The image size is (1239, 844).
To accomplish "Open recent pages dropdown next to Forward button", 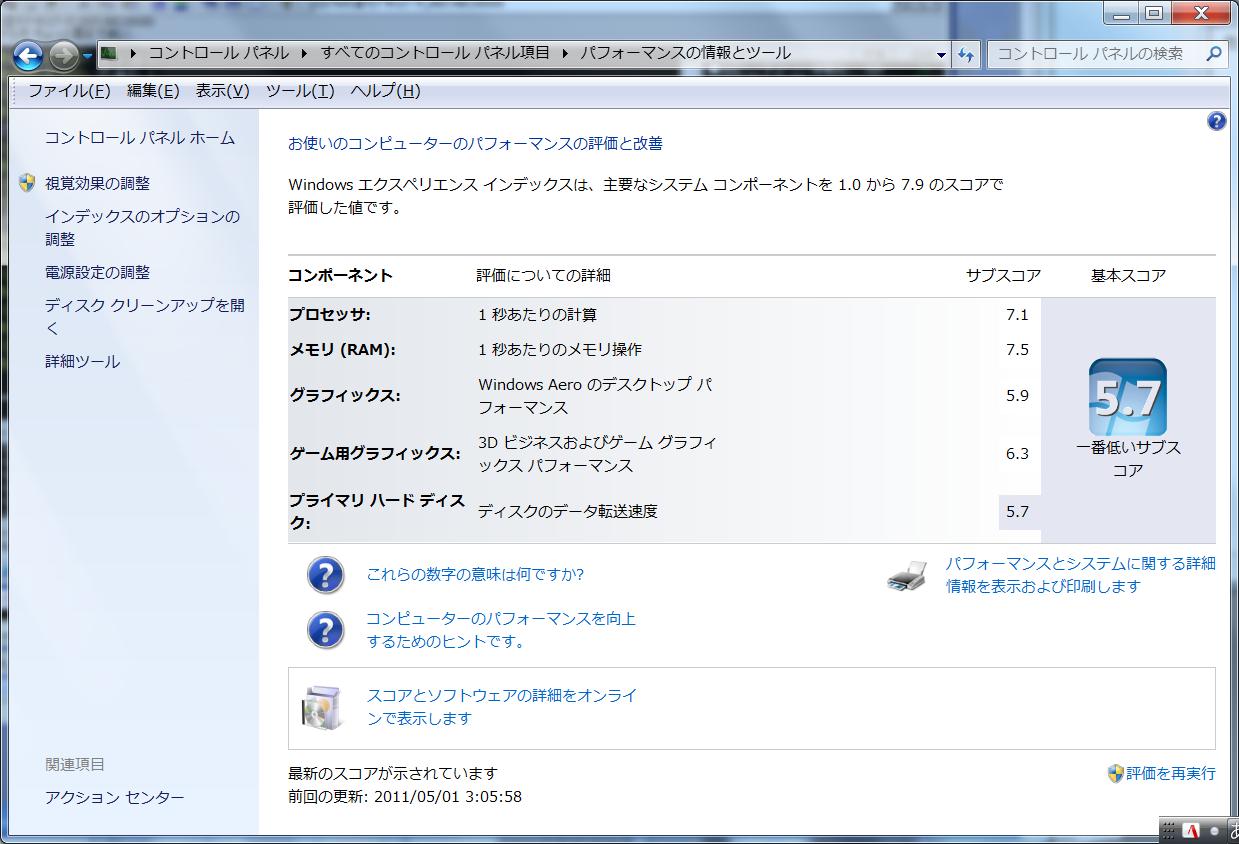I will pyautogui.click(x=88, y=55).
